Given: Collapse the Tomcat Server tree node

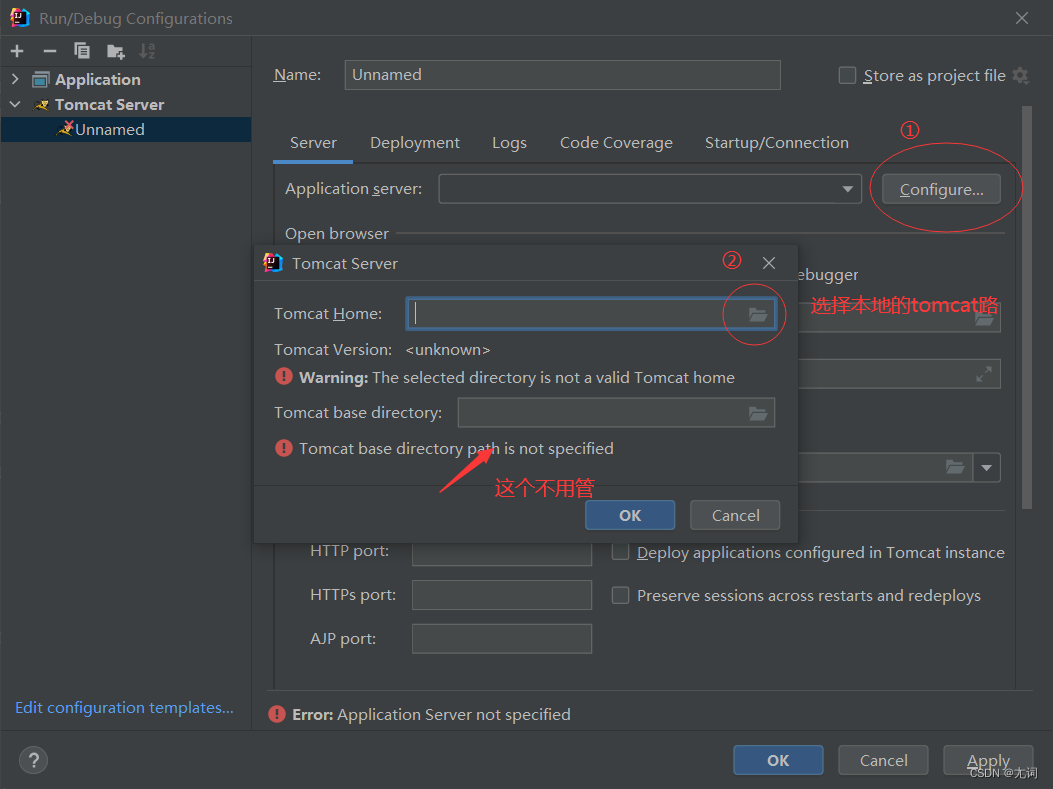Looking at the screenshot, I should pos(15,105).
